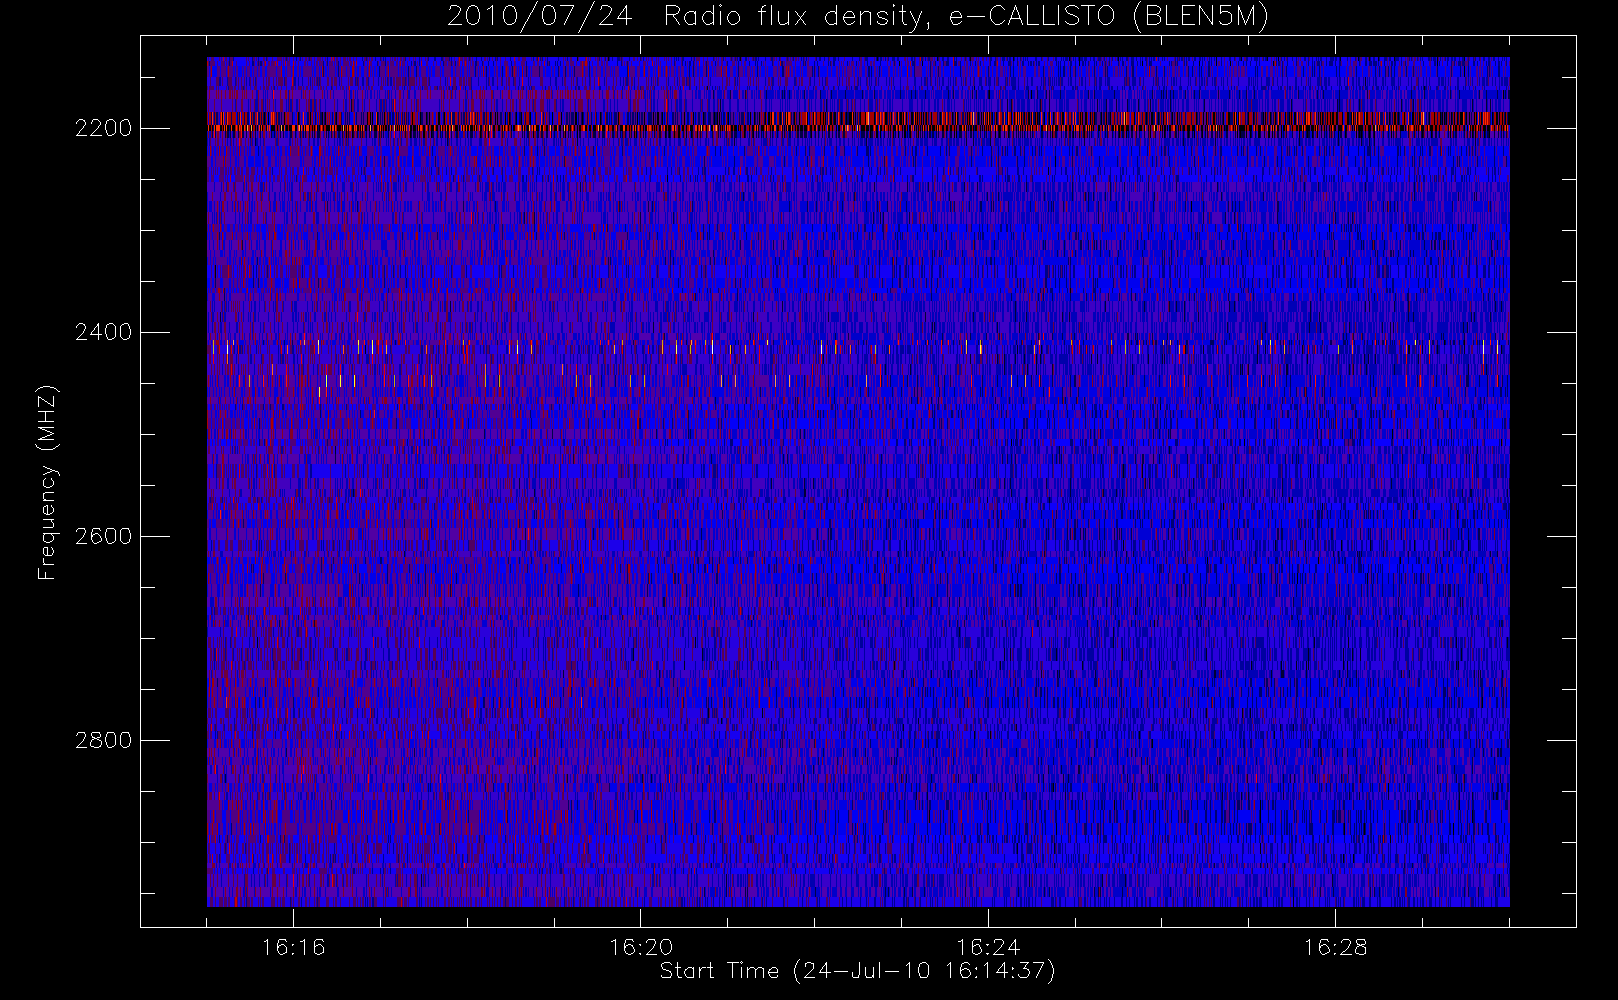Select the 2600 frequency tick label
1618x1000 pixels.
click(104, 537)
